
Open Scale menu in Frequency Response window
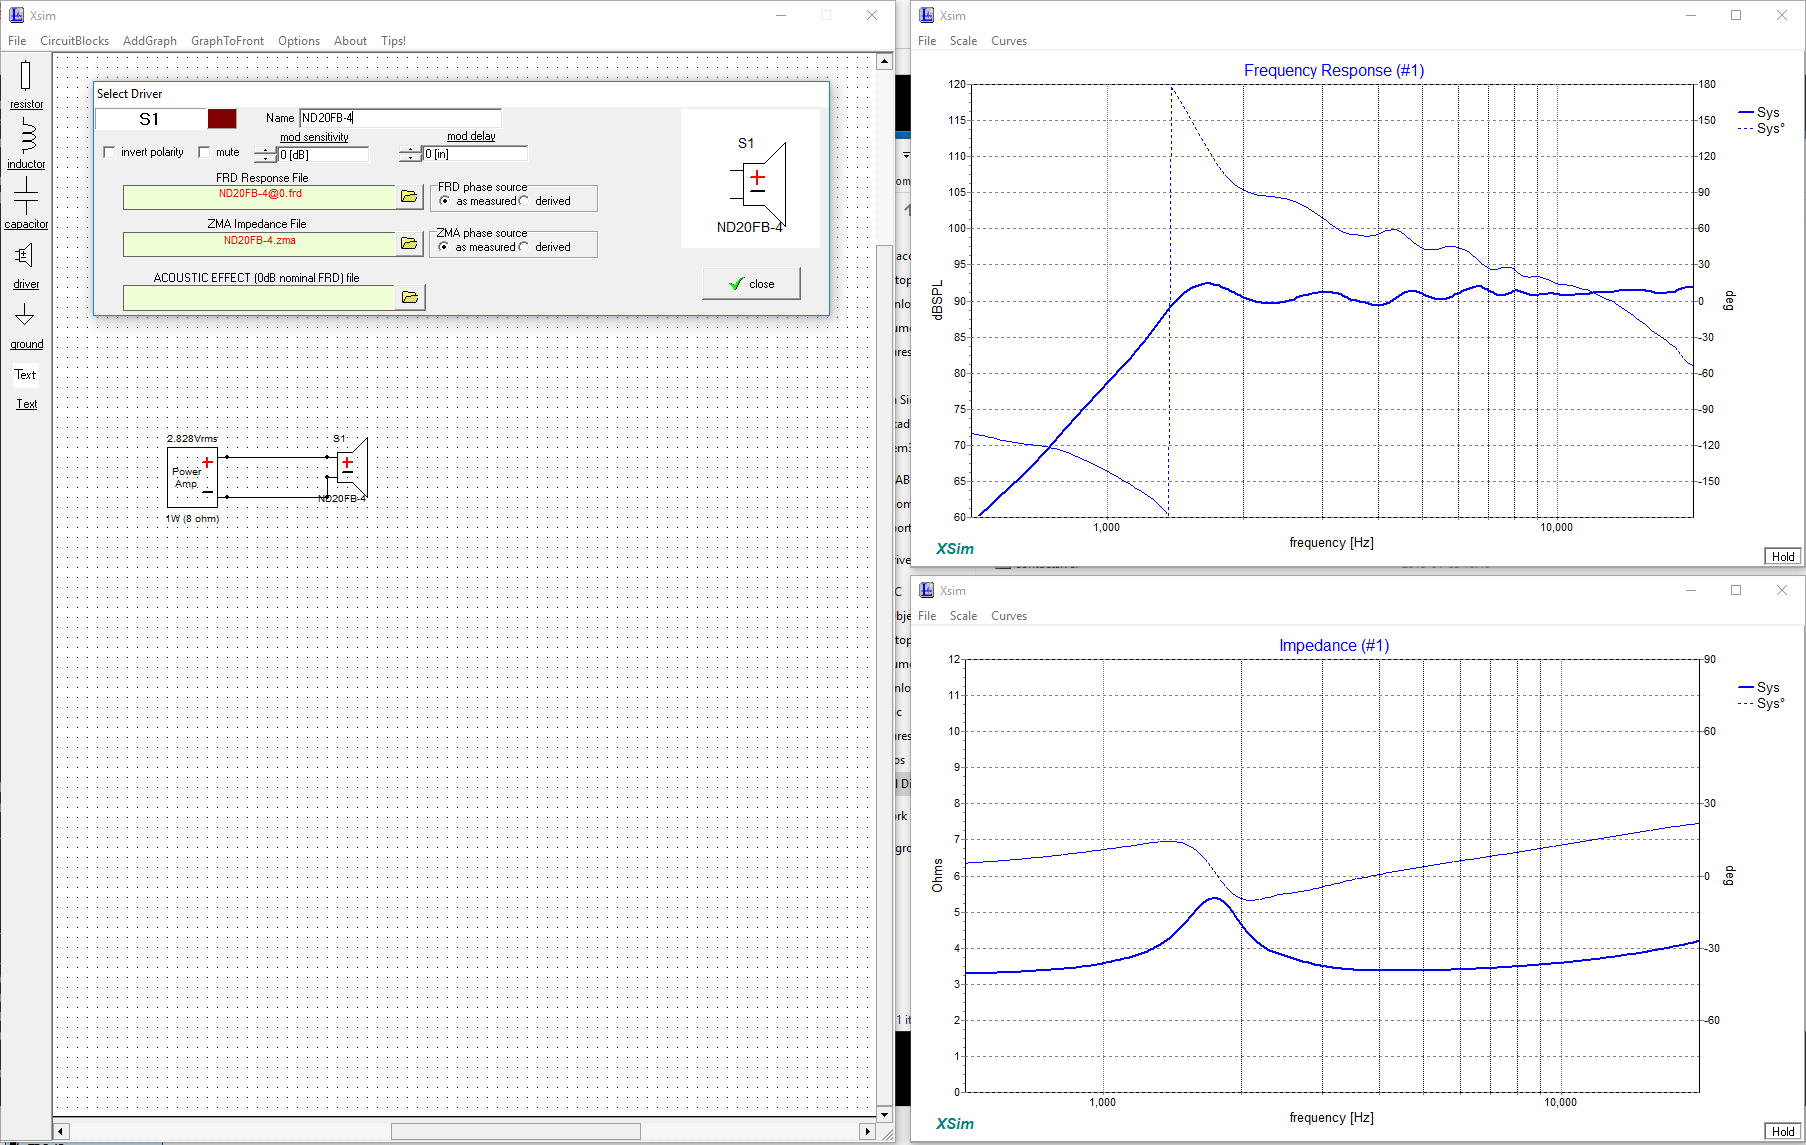point(963,41)
